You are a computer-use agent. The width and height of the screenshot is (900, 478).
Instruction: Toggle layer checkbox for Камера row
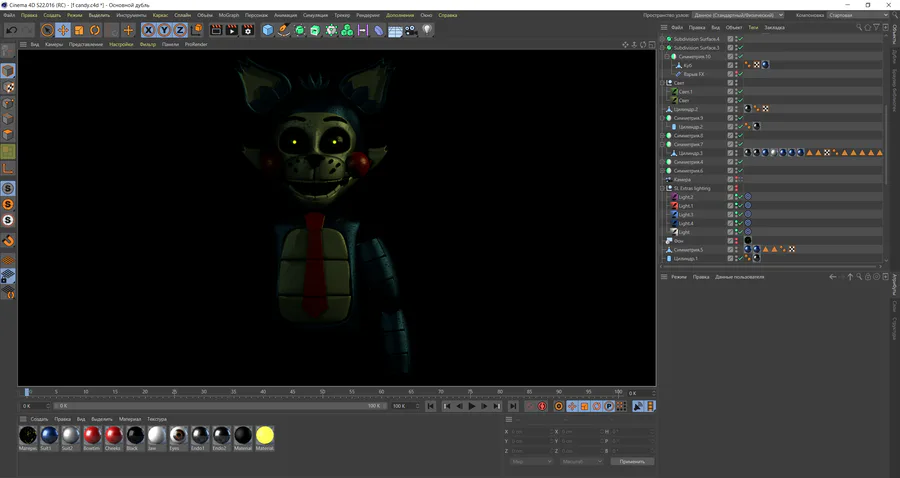click(x=730, y=179)
